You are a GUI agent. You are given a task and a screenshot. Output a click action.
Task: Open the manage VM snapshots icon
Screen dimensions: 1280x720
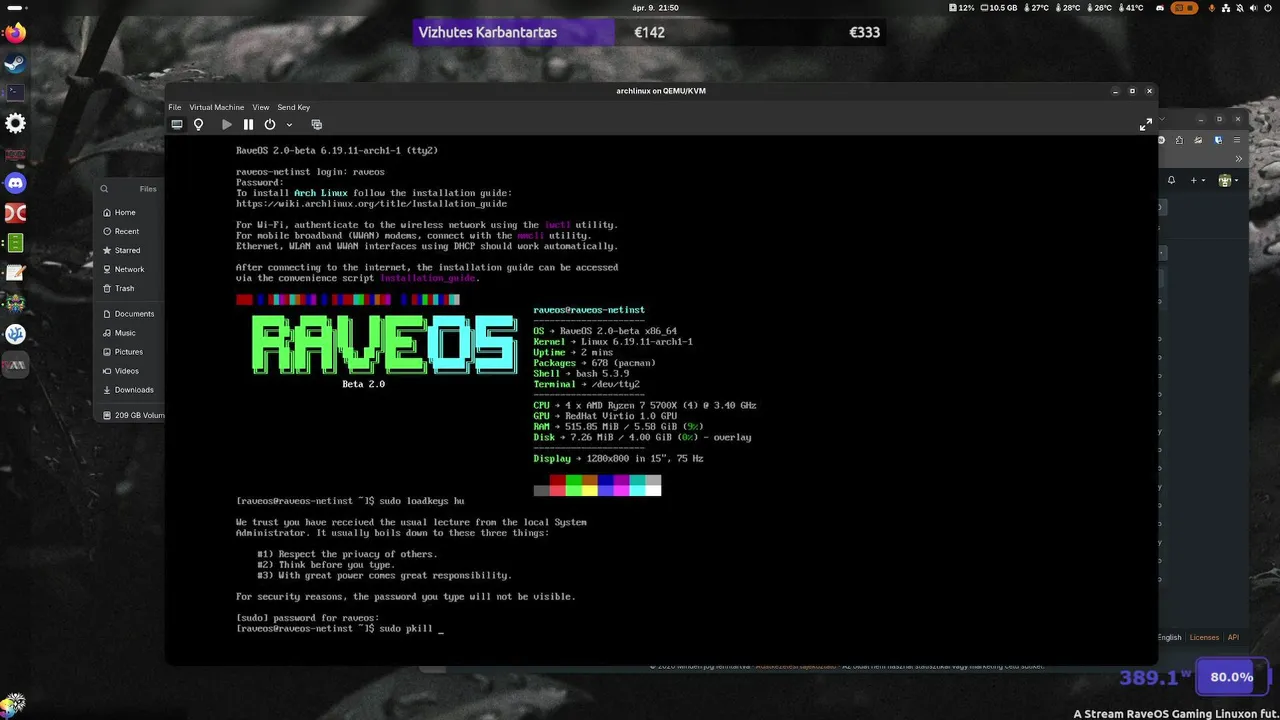[x=316, y=124]
